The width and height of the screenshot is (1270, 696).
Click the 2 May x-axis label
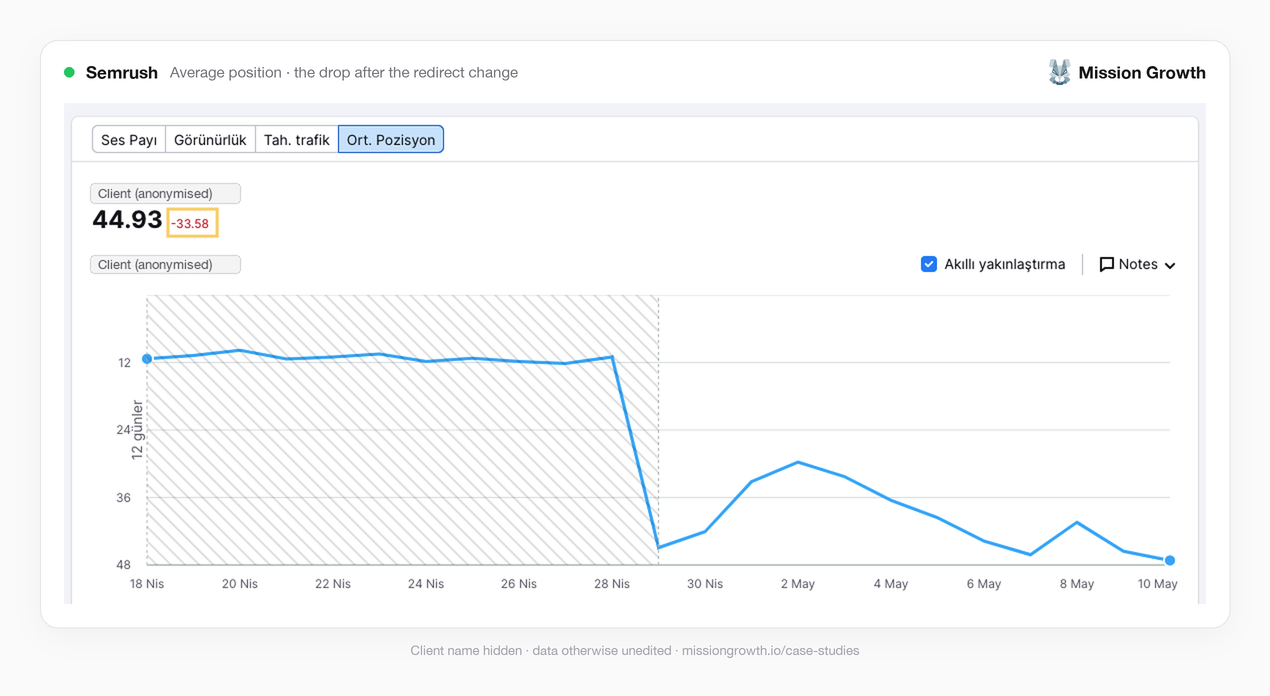798,584
